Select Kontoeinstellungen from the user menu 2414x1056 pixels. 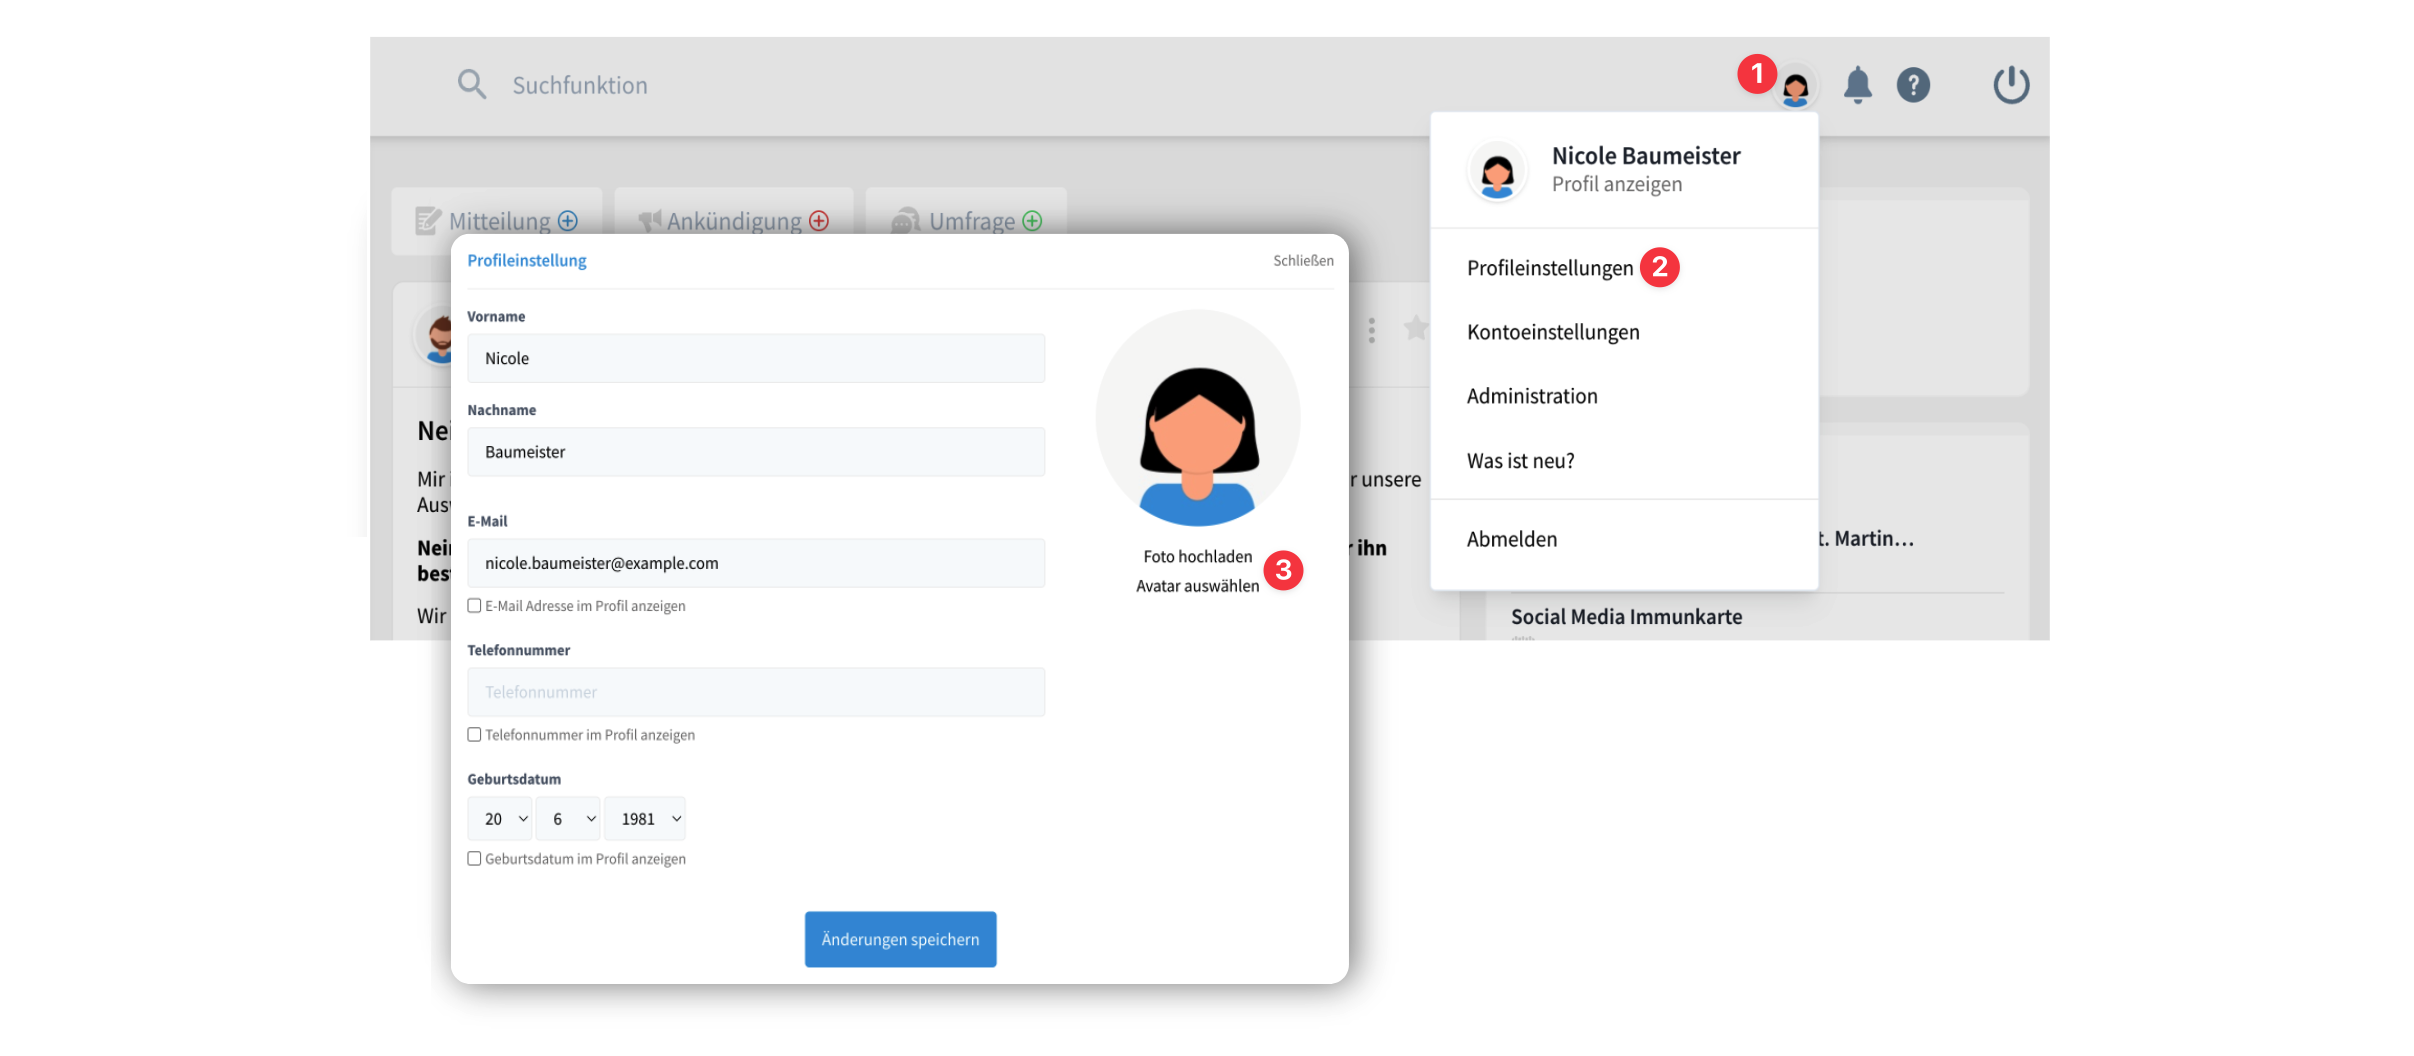pos(1552,332)
